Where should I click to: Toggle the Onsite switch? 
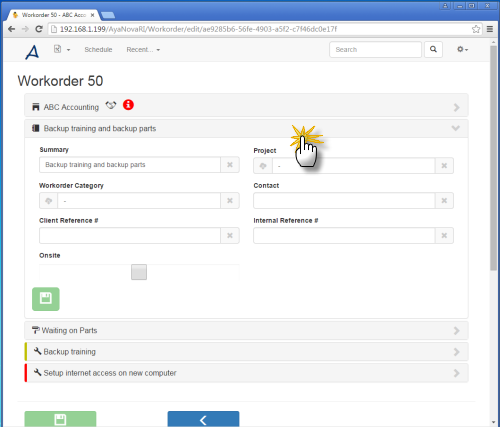139,272
